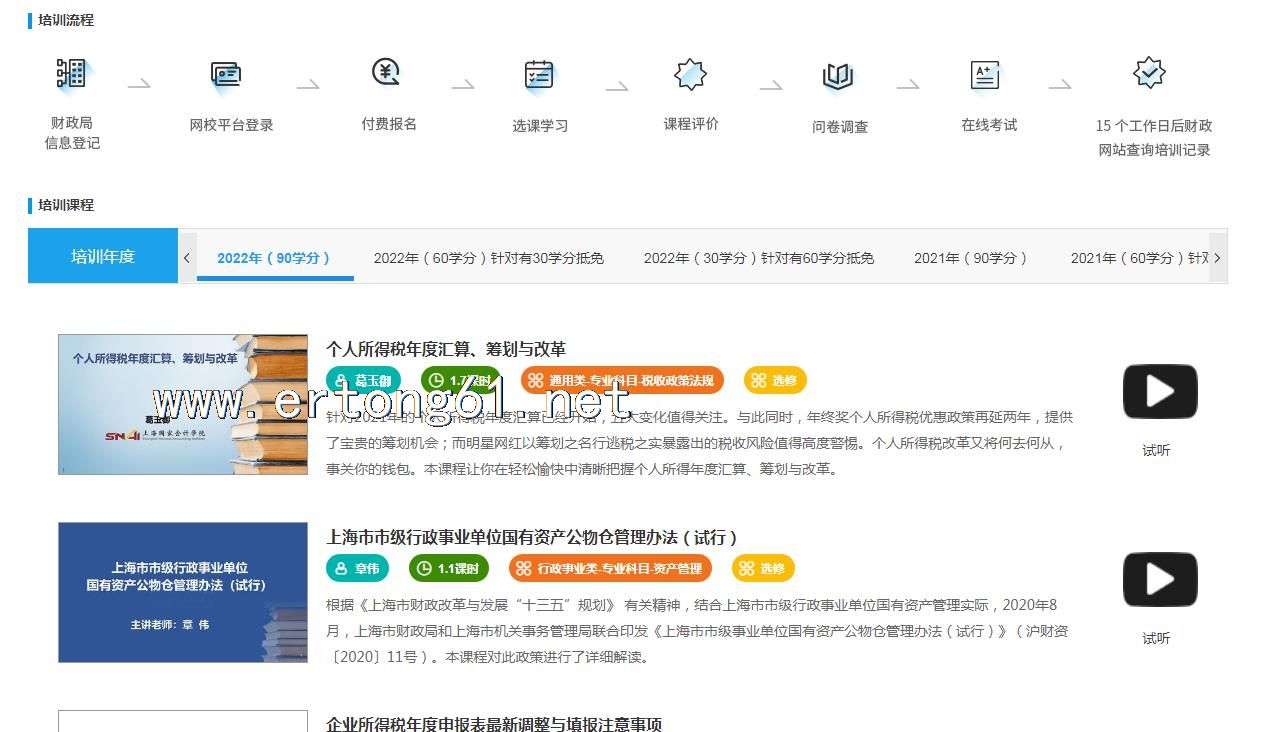Viewport: 1266px width, 732px height.
Task: Open course title 上海市市级行政事业单位国有资产公物仓管理办法
Action: (532, 537)
